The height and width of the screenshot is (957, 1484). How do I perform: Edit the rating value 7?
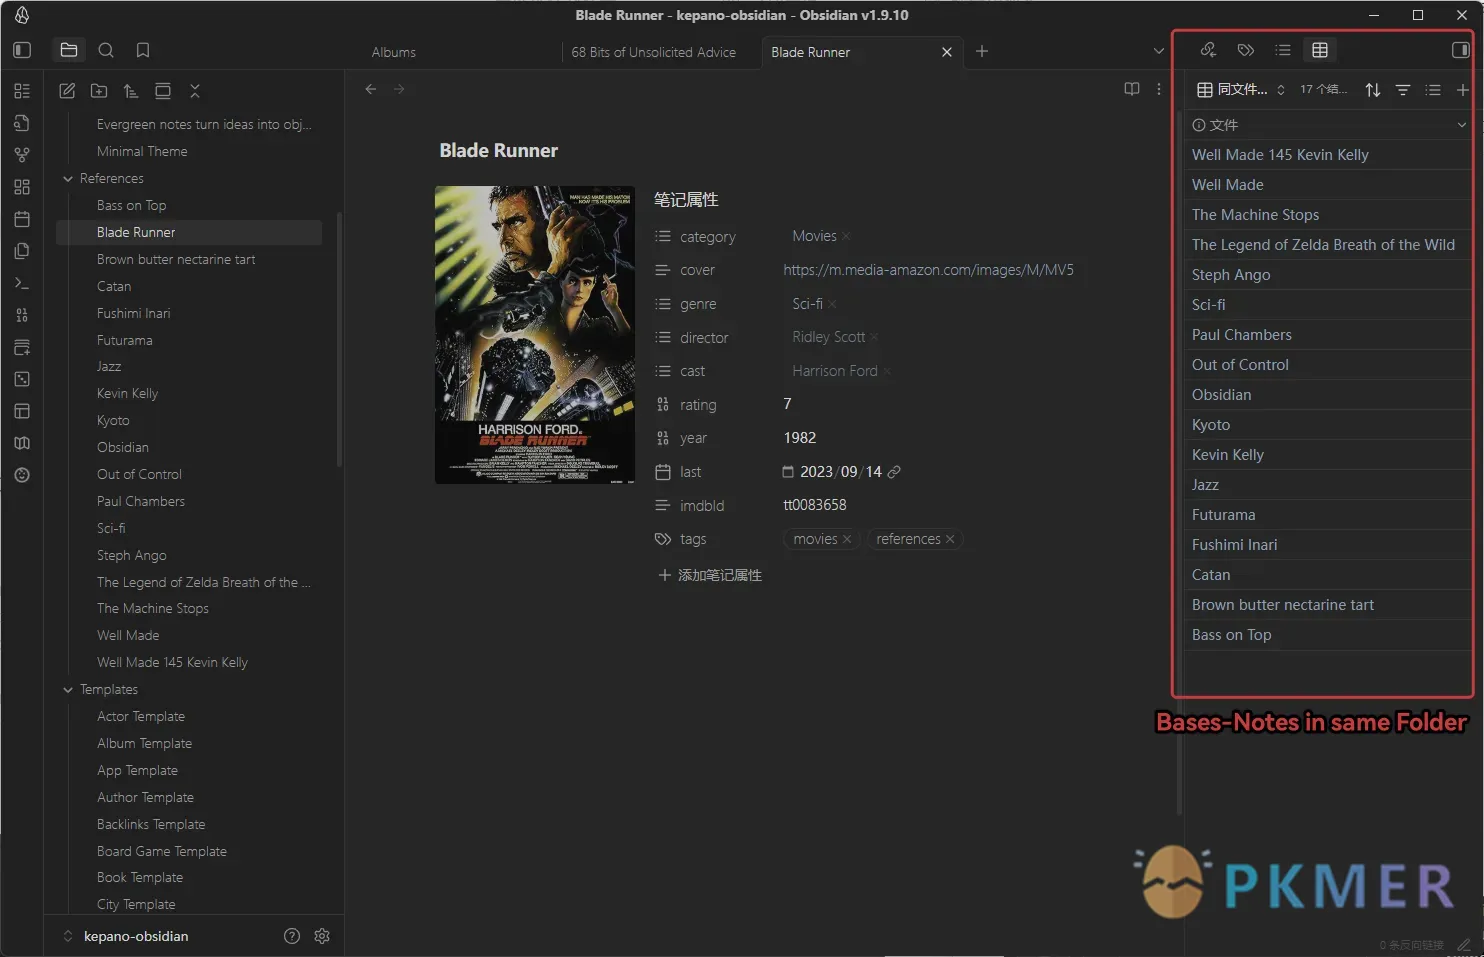pos(788,404)
